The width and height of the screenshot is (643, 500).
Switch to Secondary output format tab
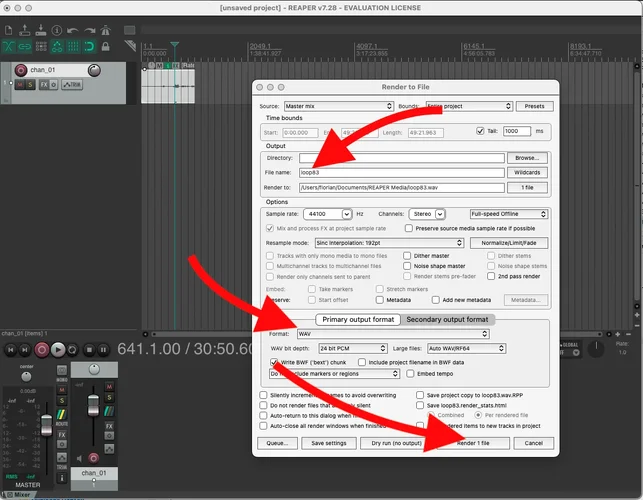[446, 319]
